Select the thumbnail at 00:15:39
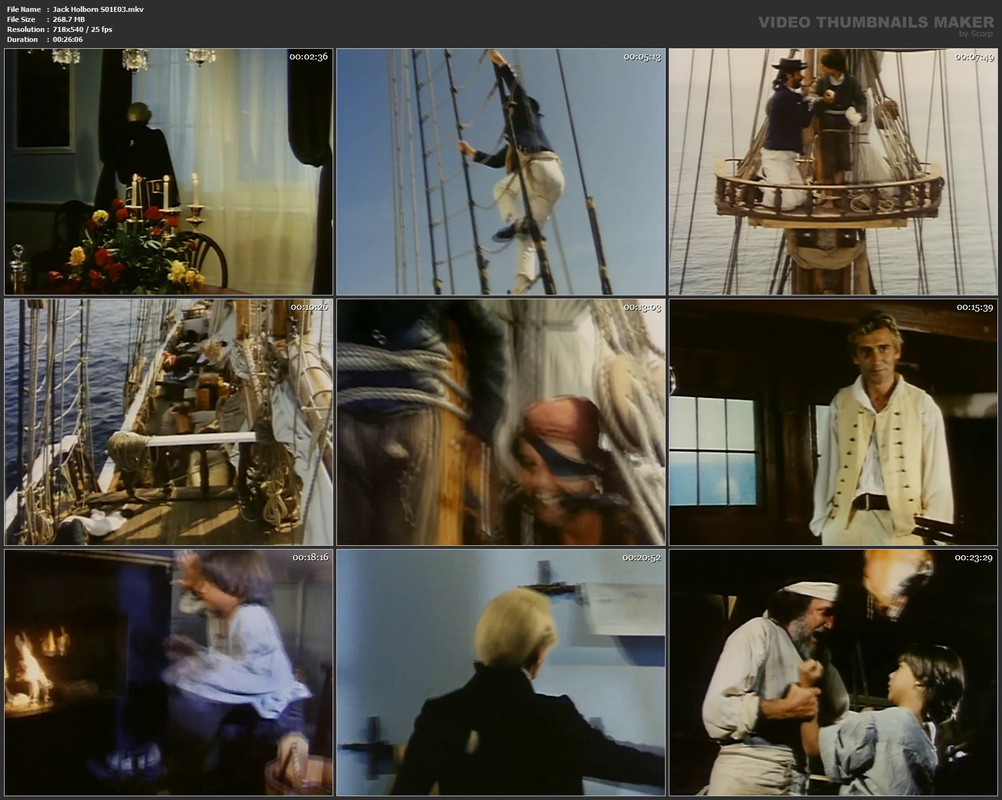 click(x=833, y=422)
